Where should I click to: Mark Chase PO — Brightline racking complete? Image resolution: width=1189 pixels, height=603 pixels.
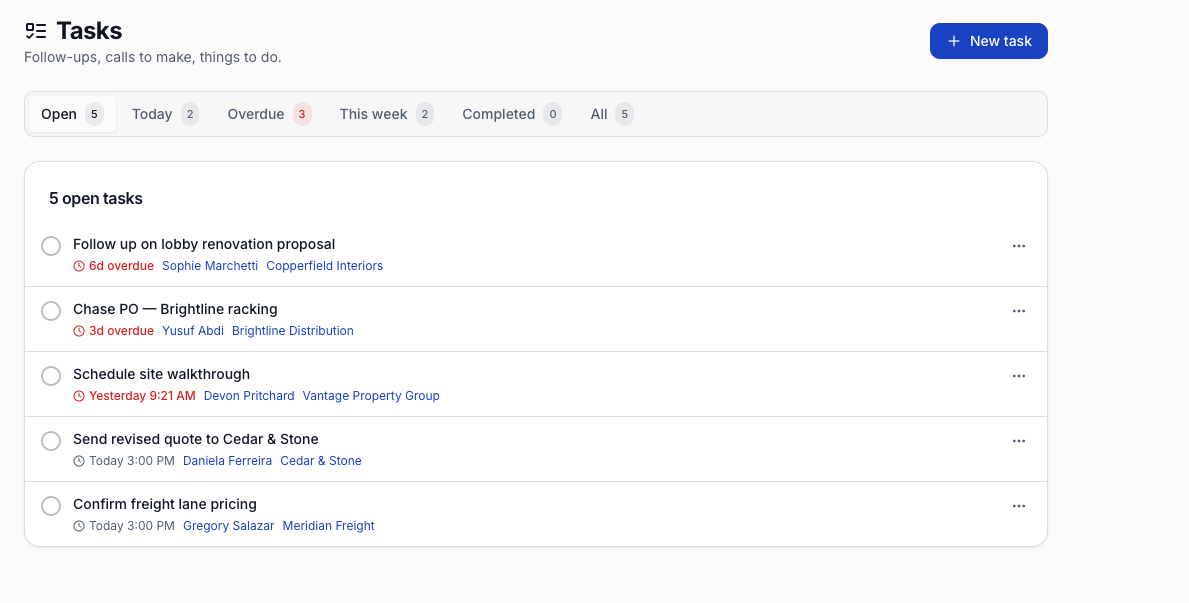[x=51, y=311]
